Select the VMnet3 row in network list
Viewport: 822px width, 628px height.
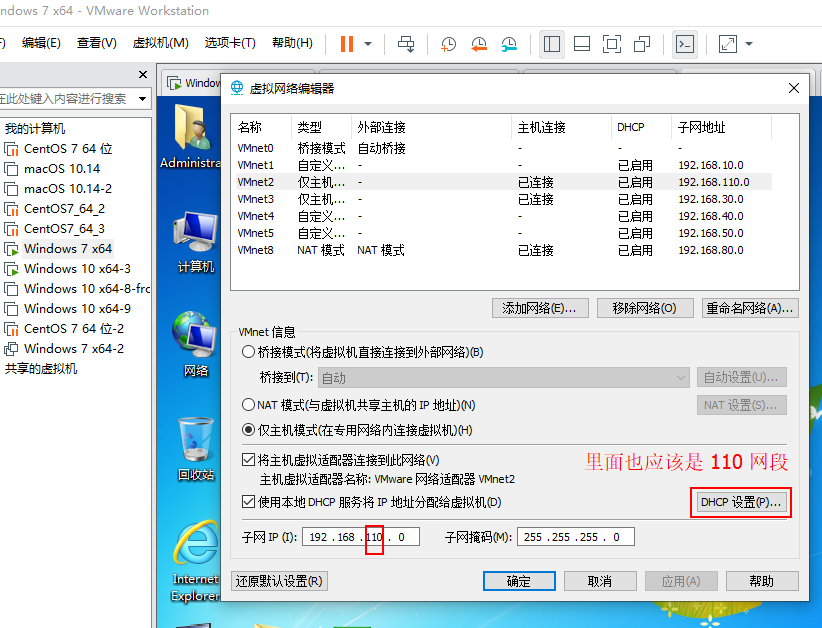504,199
